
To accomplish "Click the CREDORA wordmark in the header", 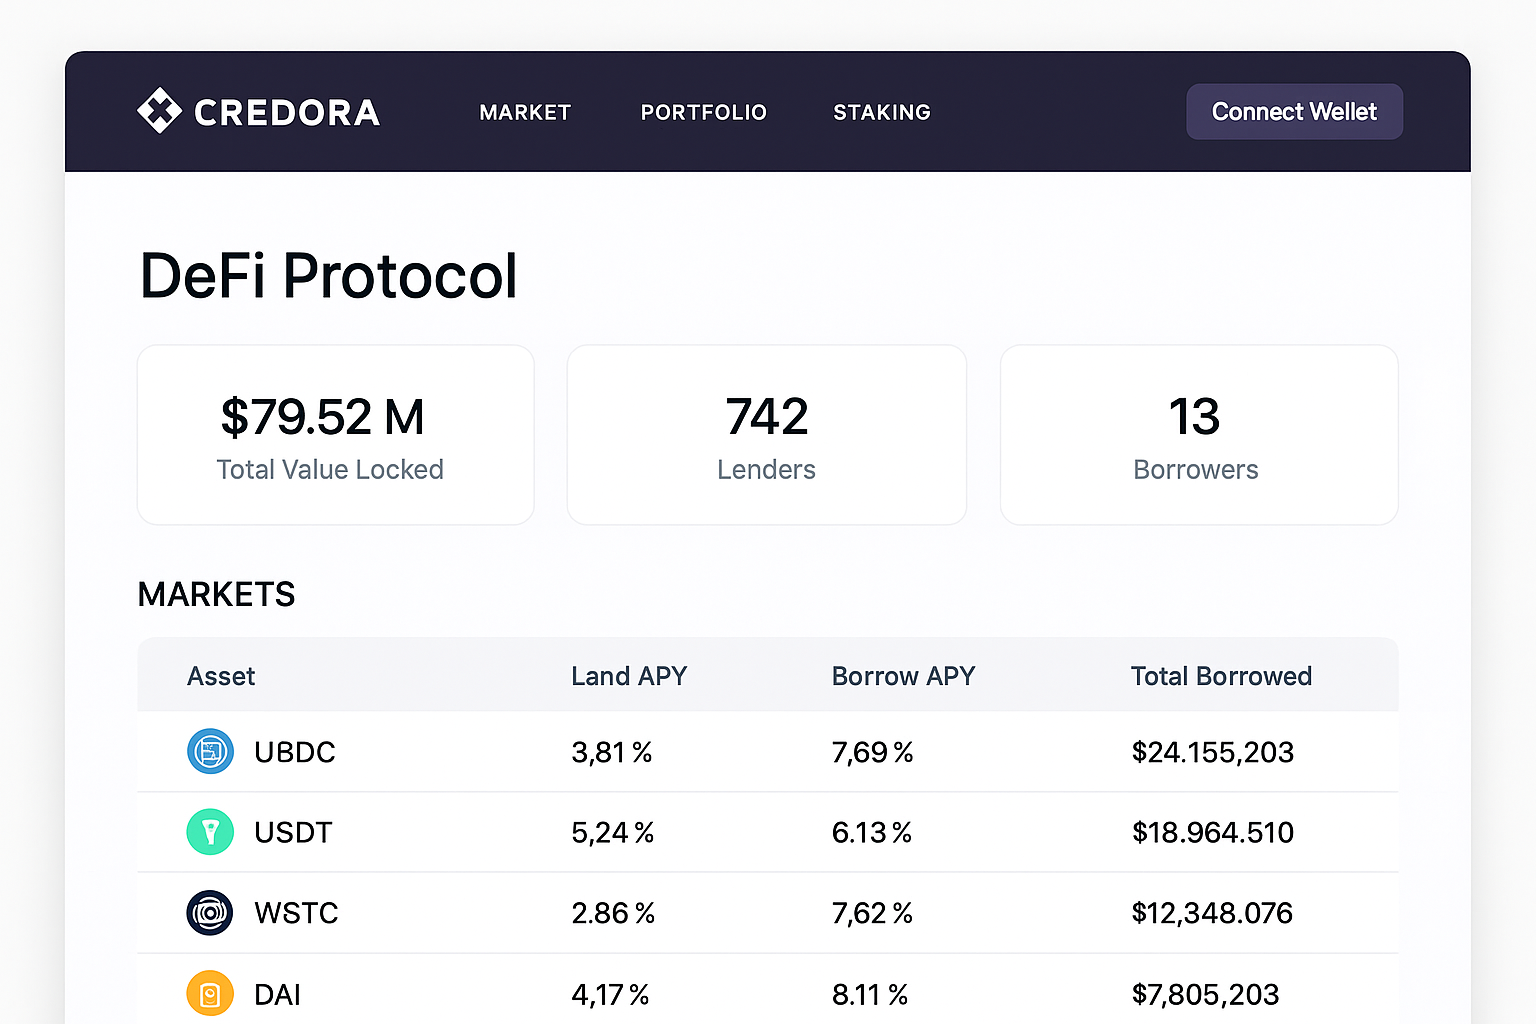I will pyautogui.click(x=288, y=111).
